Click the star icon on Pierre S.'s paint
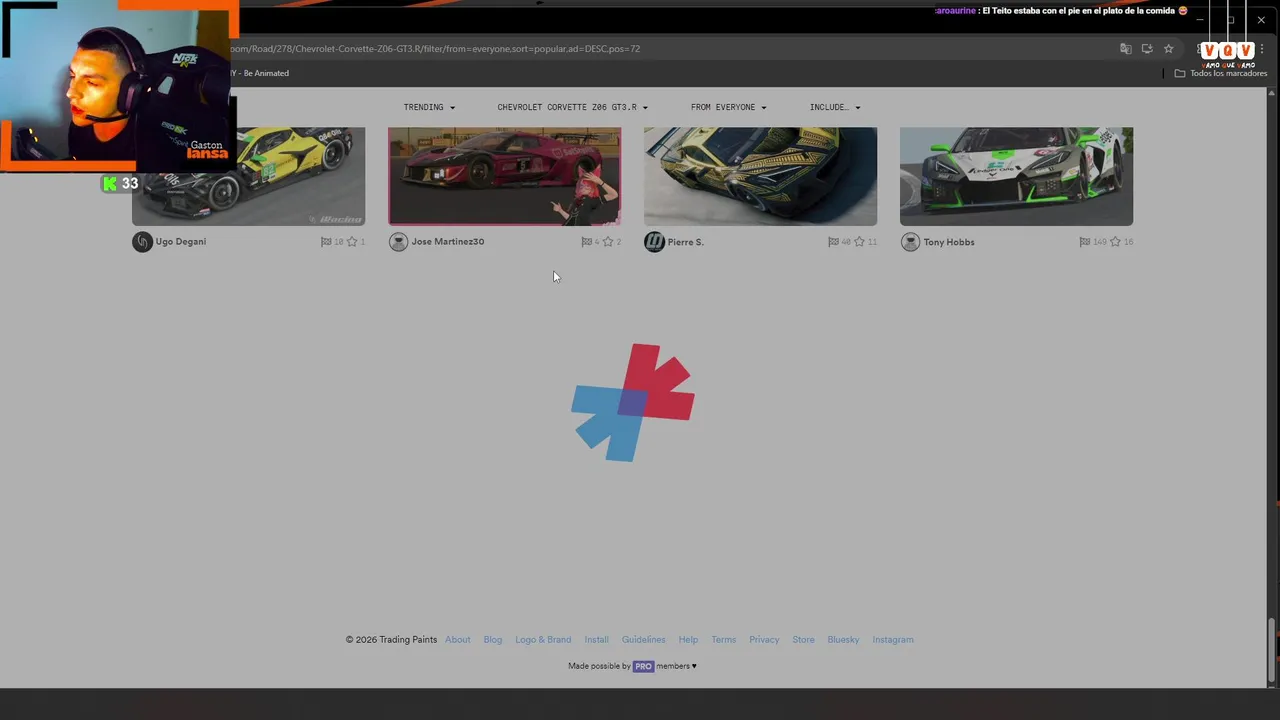This screenshot has height=720, width=1280. (x=859, y=242)
